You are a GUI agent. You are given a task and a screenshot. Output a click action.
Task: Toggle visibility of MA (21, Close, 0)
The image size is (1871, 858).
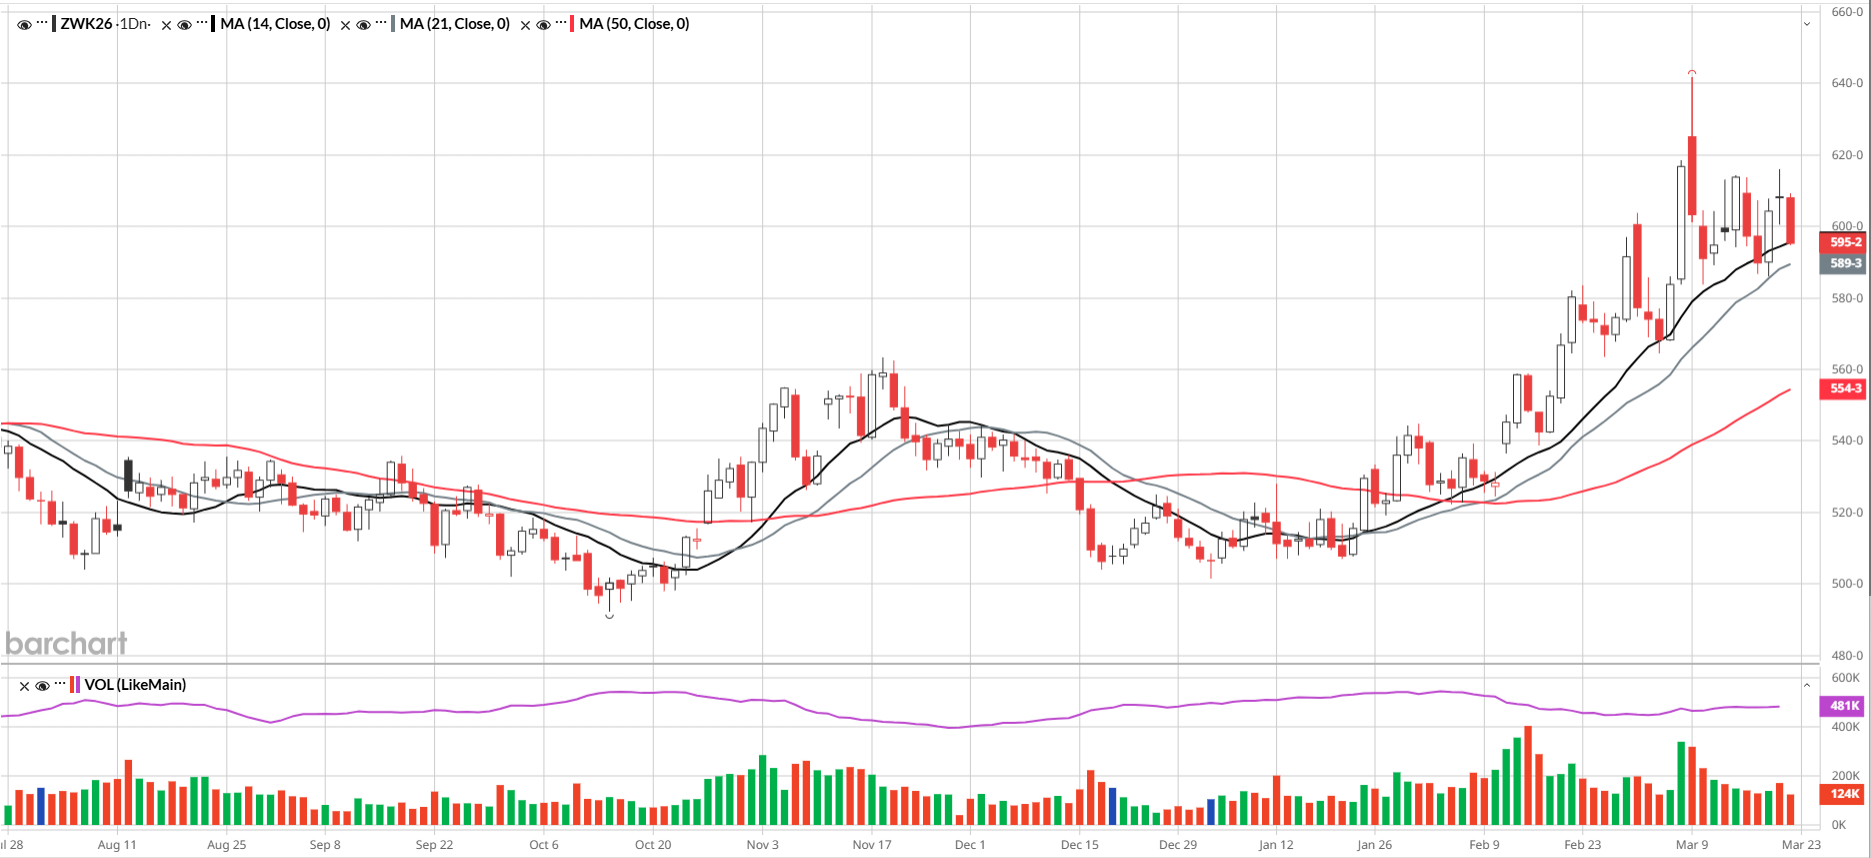[363, 24]
